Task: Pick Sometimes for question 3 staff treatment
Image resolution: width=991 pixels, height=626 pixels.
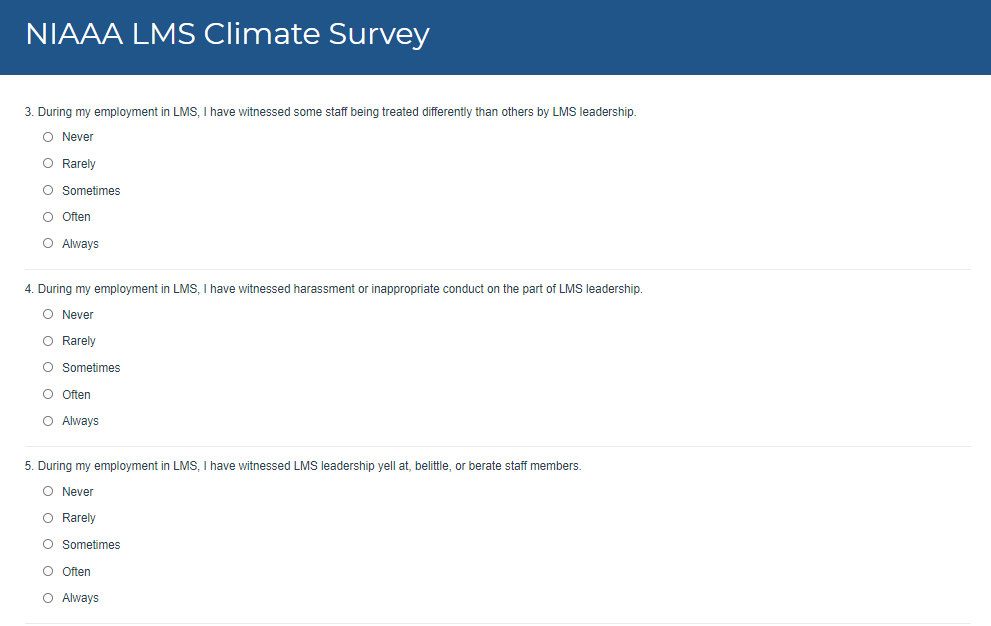Action: click(48, 190)
